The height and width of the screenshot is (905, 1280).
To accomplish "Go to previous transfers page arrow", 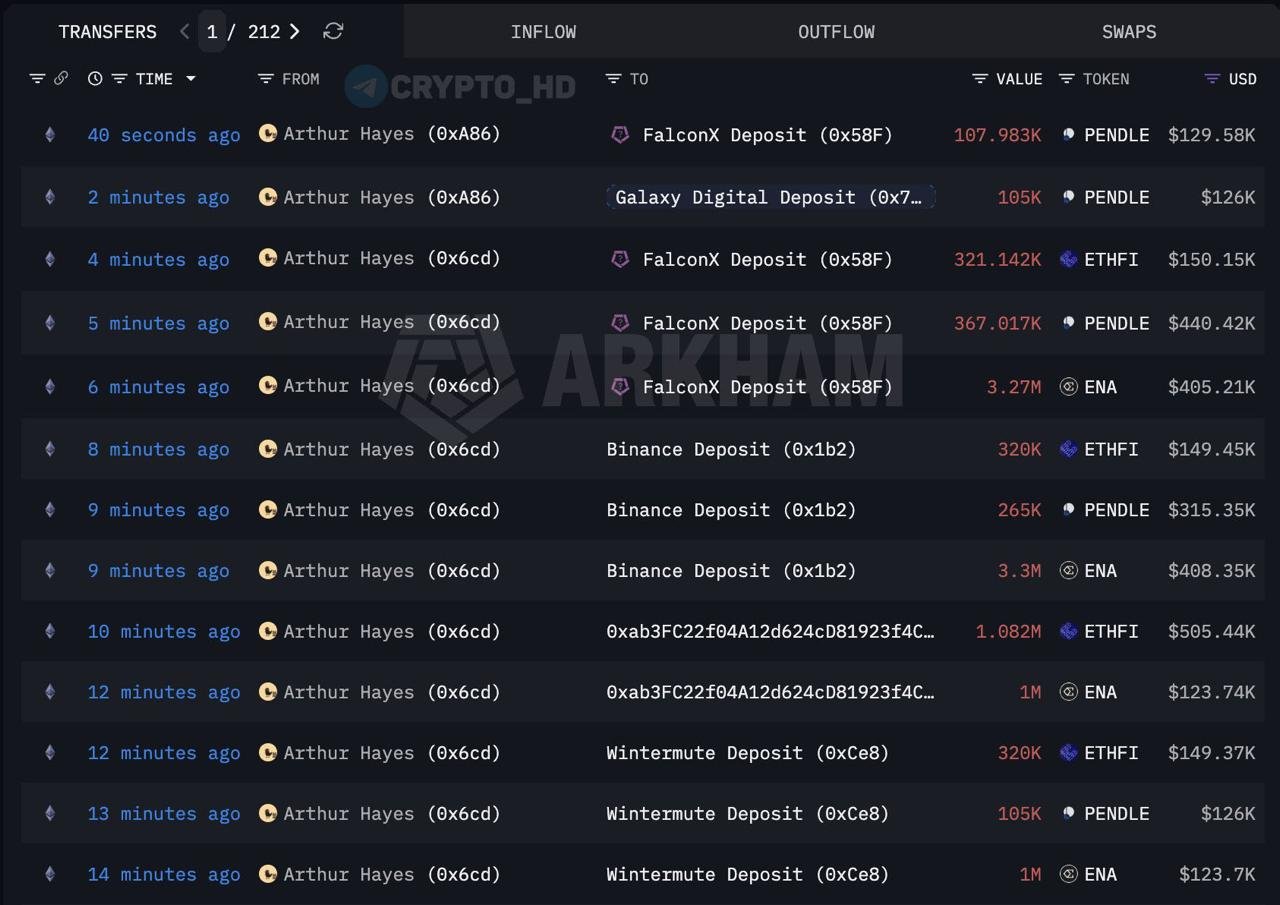I will tap(184, 31).
